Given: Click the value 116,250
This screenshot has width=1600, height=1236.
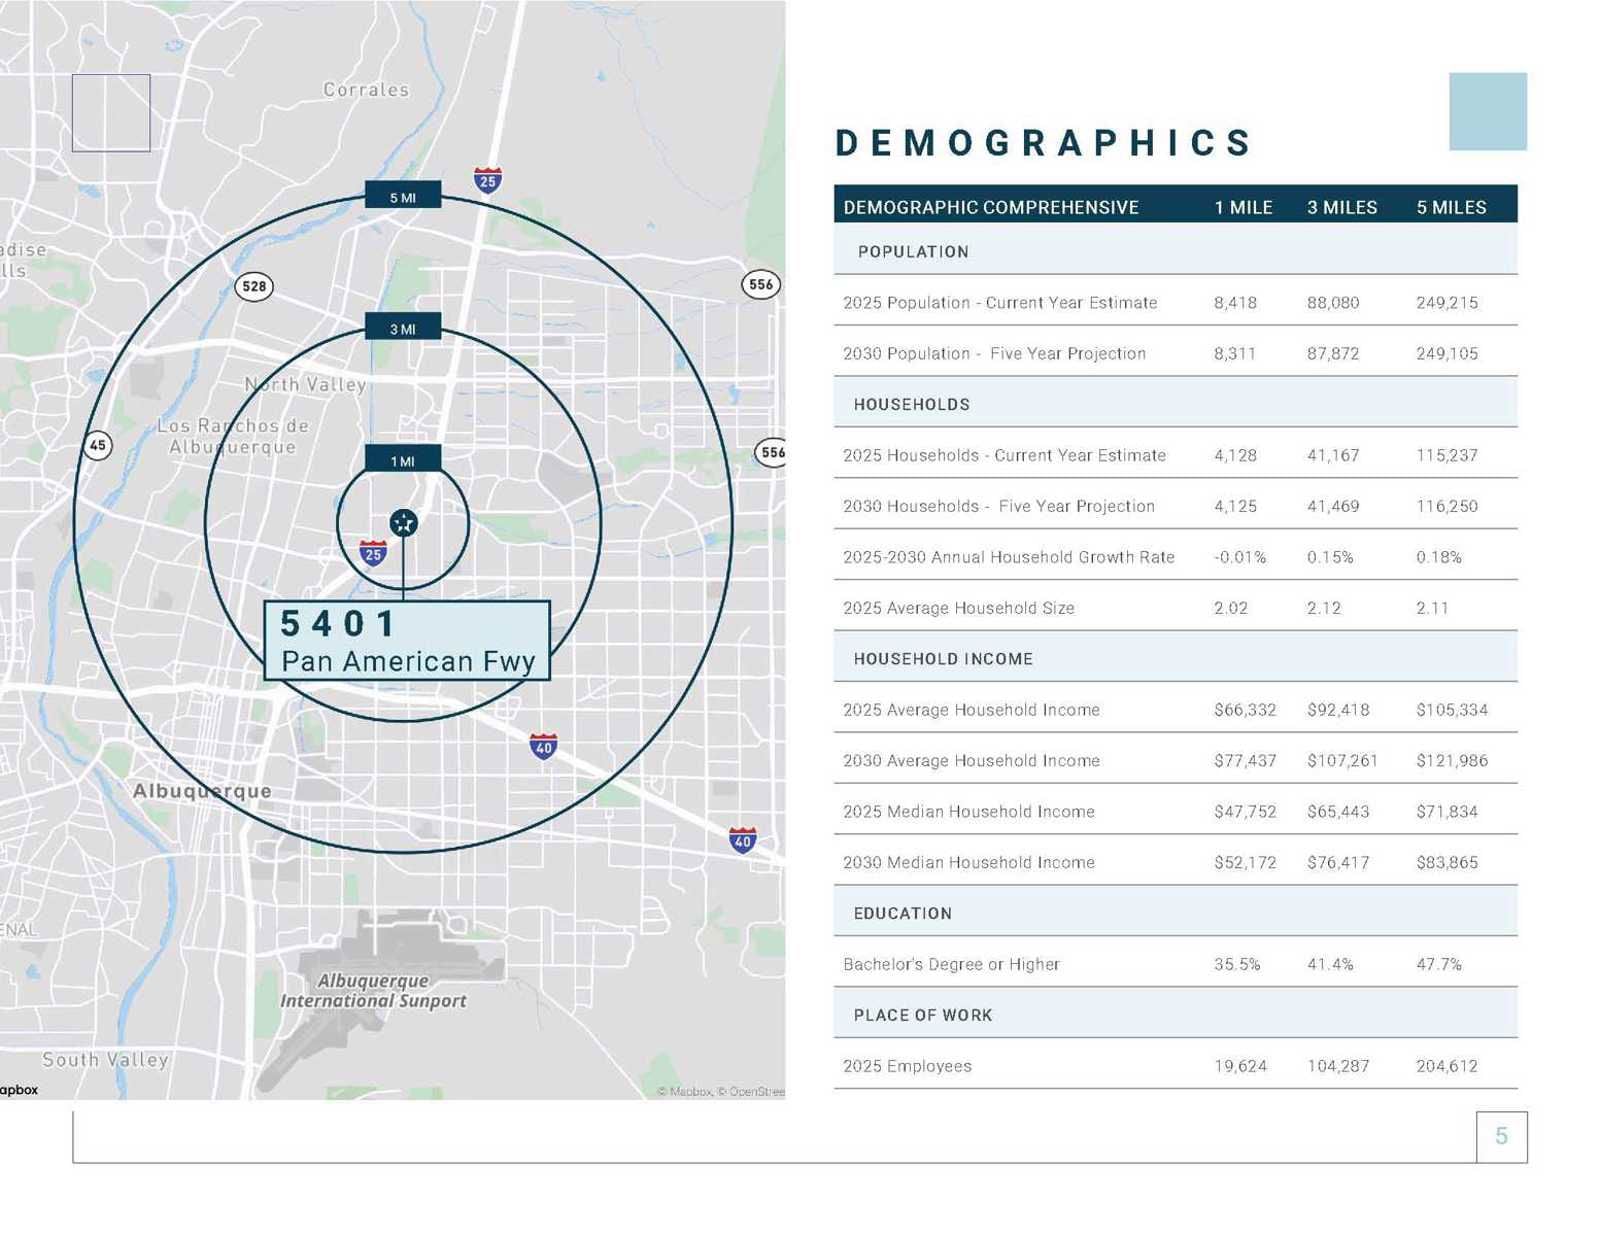Looking at the screenshot, I should click(x=1447, y=506).
